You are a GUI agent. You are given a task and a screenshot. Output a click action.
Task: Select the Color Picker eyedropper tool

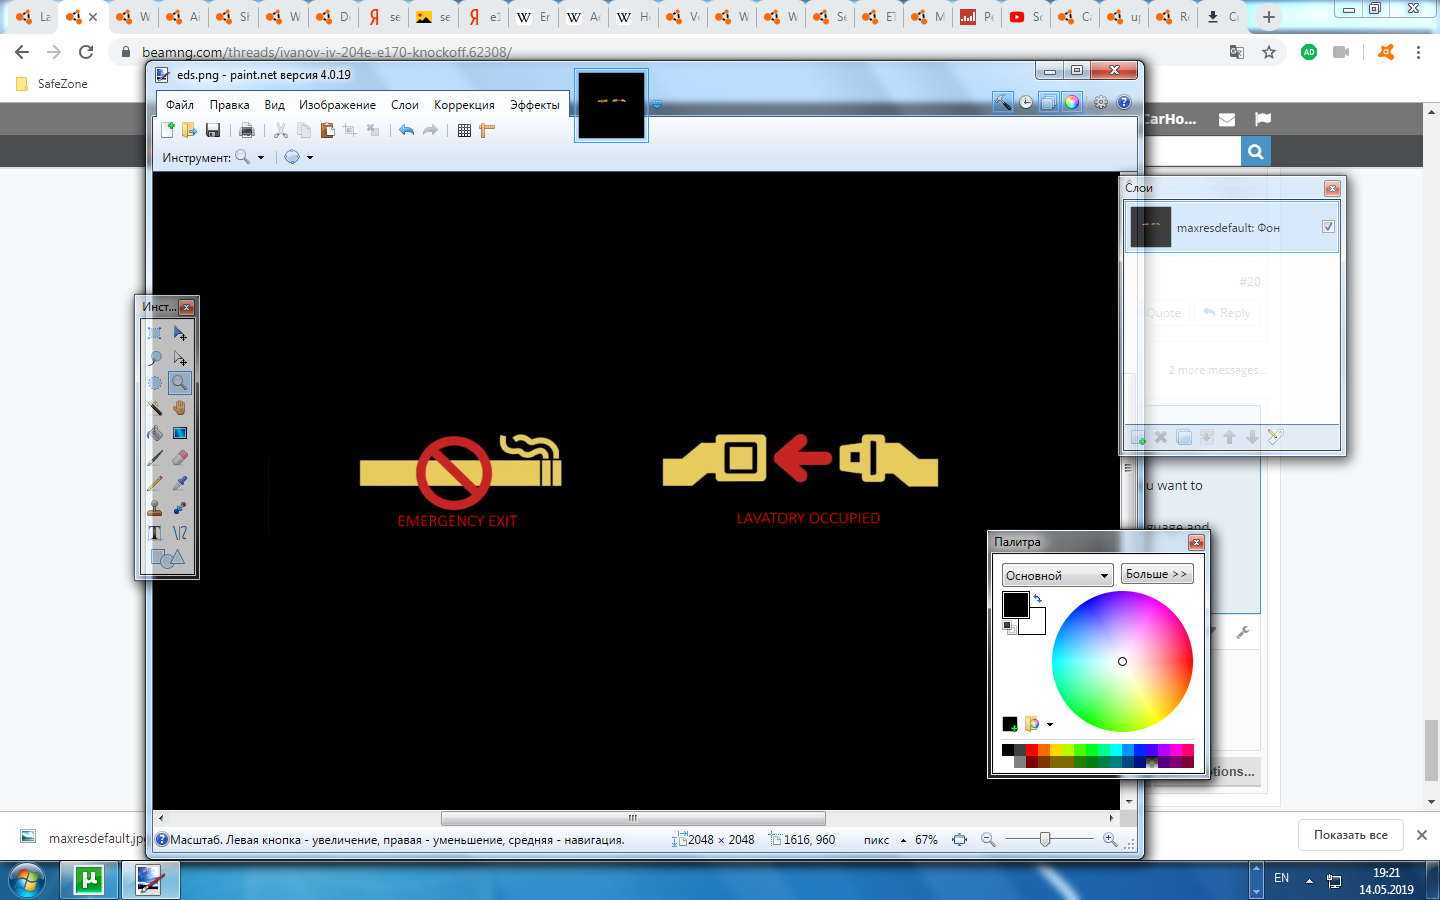pyautogui.click(x=180, y=483)
